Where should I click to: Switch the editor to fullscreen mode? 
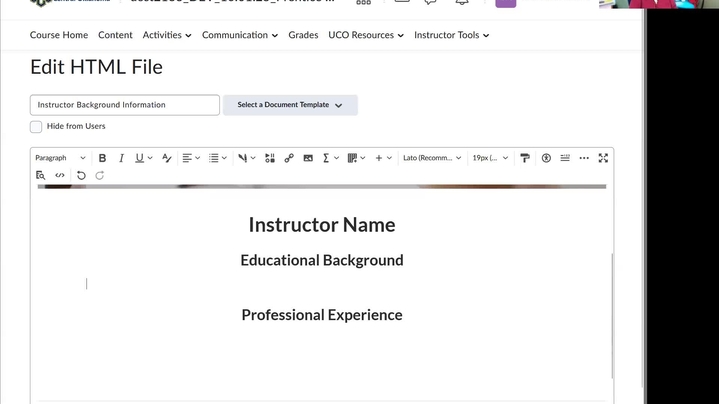tap(603, 158)
